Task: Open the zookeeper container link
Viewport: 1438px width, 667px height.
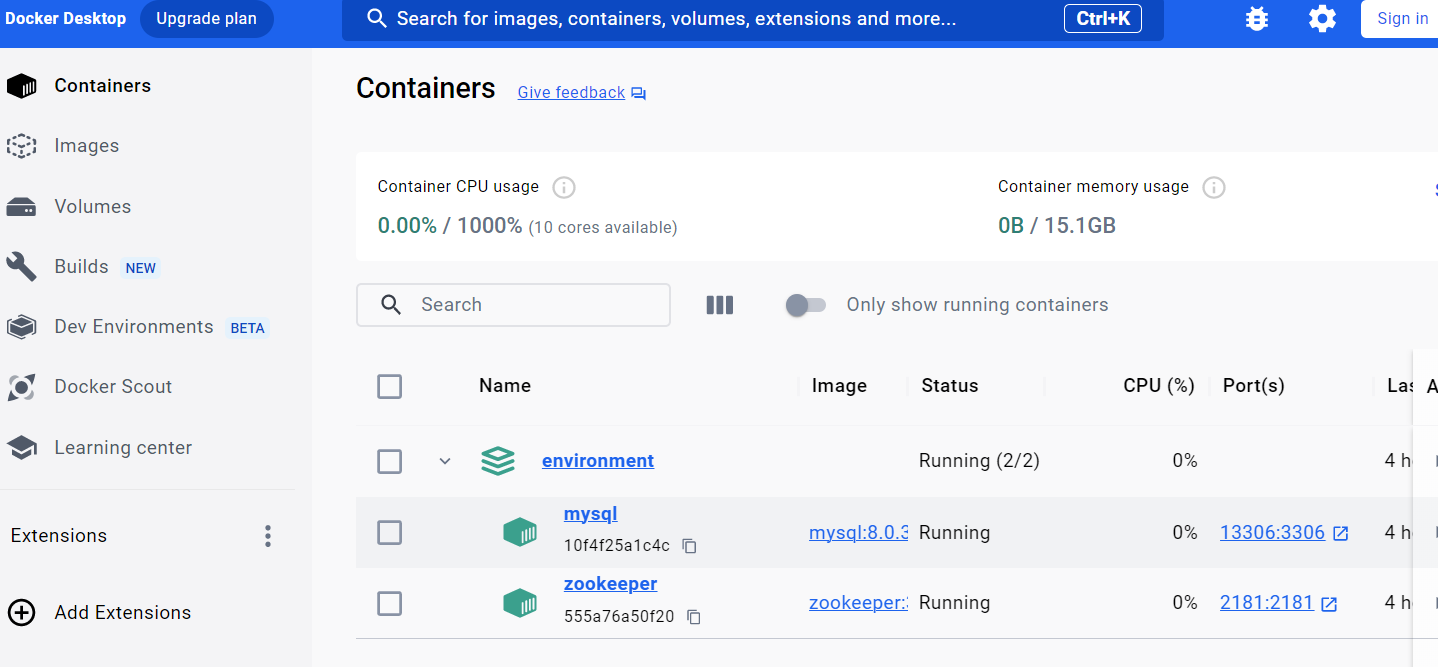Action: [x=611, y=584]
